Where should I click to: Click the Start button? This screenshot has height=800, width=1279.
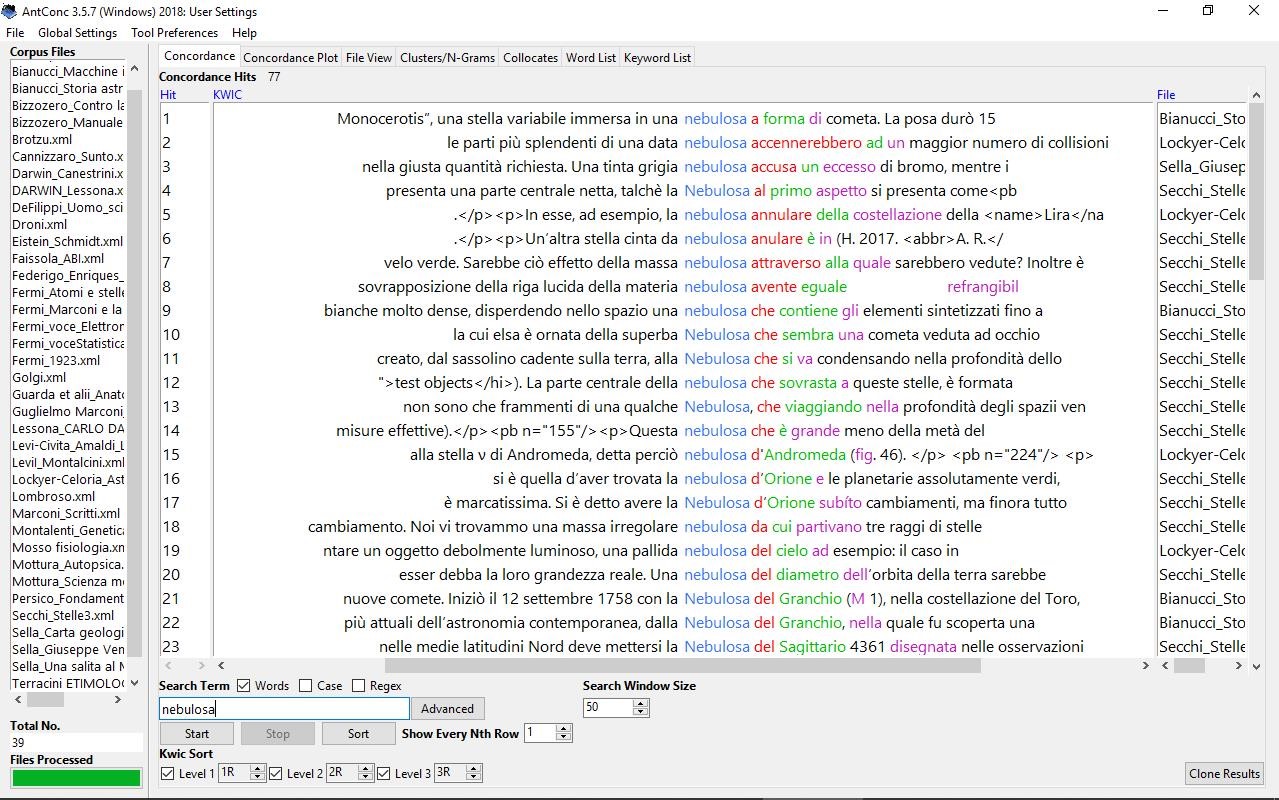pos(197,734)
